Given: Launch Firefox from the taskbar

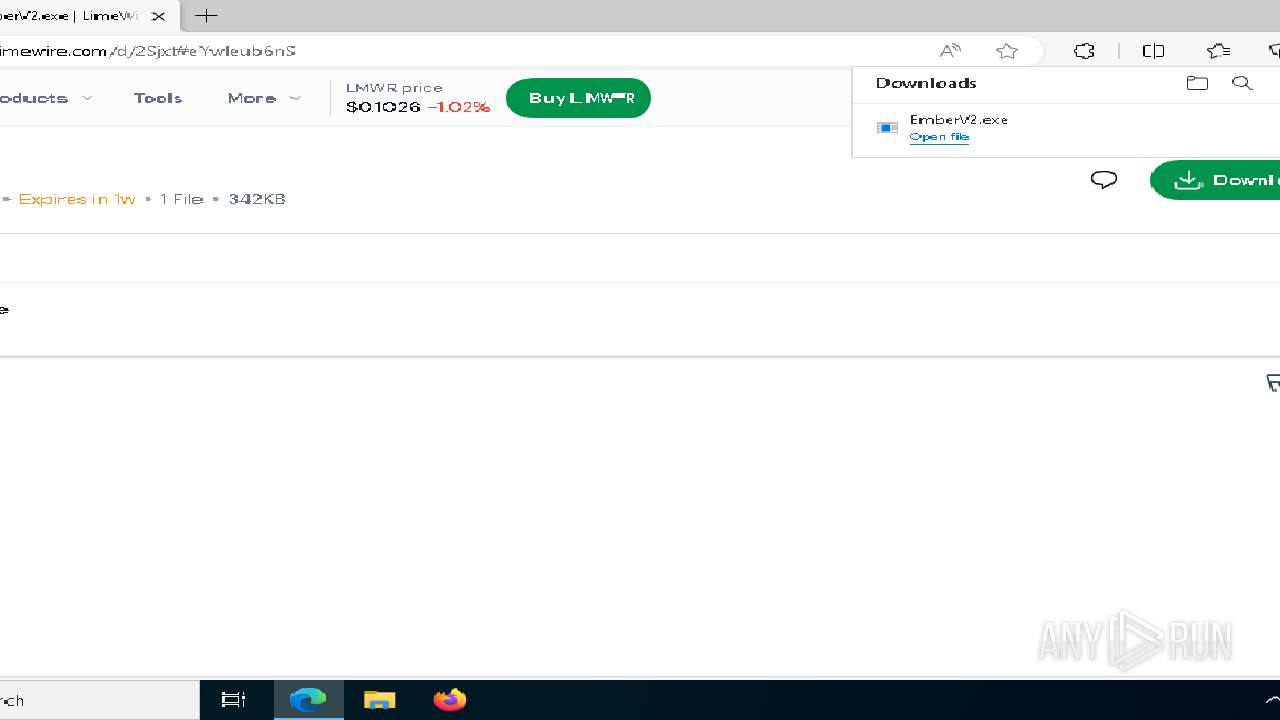Looking at the screenshot, I should tap(450, 700).
